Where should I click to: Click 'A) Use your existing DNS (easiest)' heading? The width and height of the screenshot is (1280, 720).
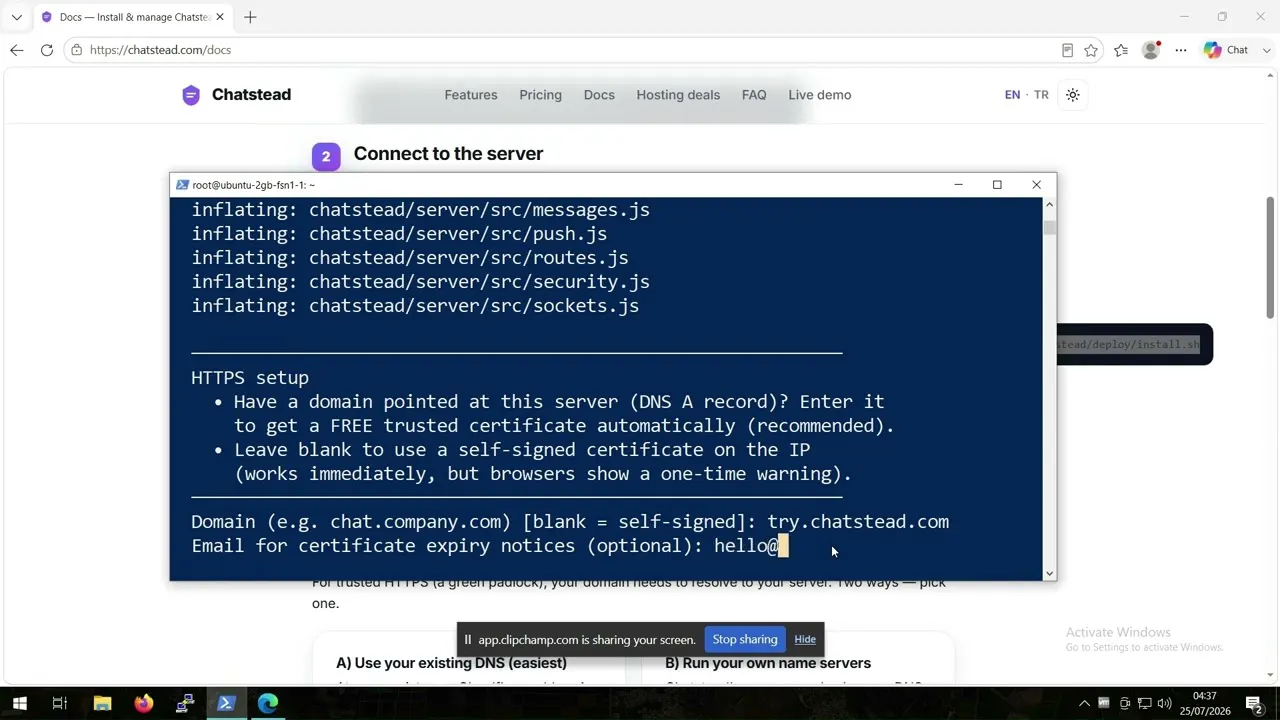pos(451,663)
